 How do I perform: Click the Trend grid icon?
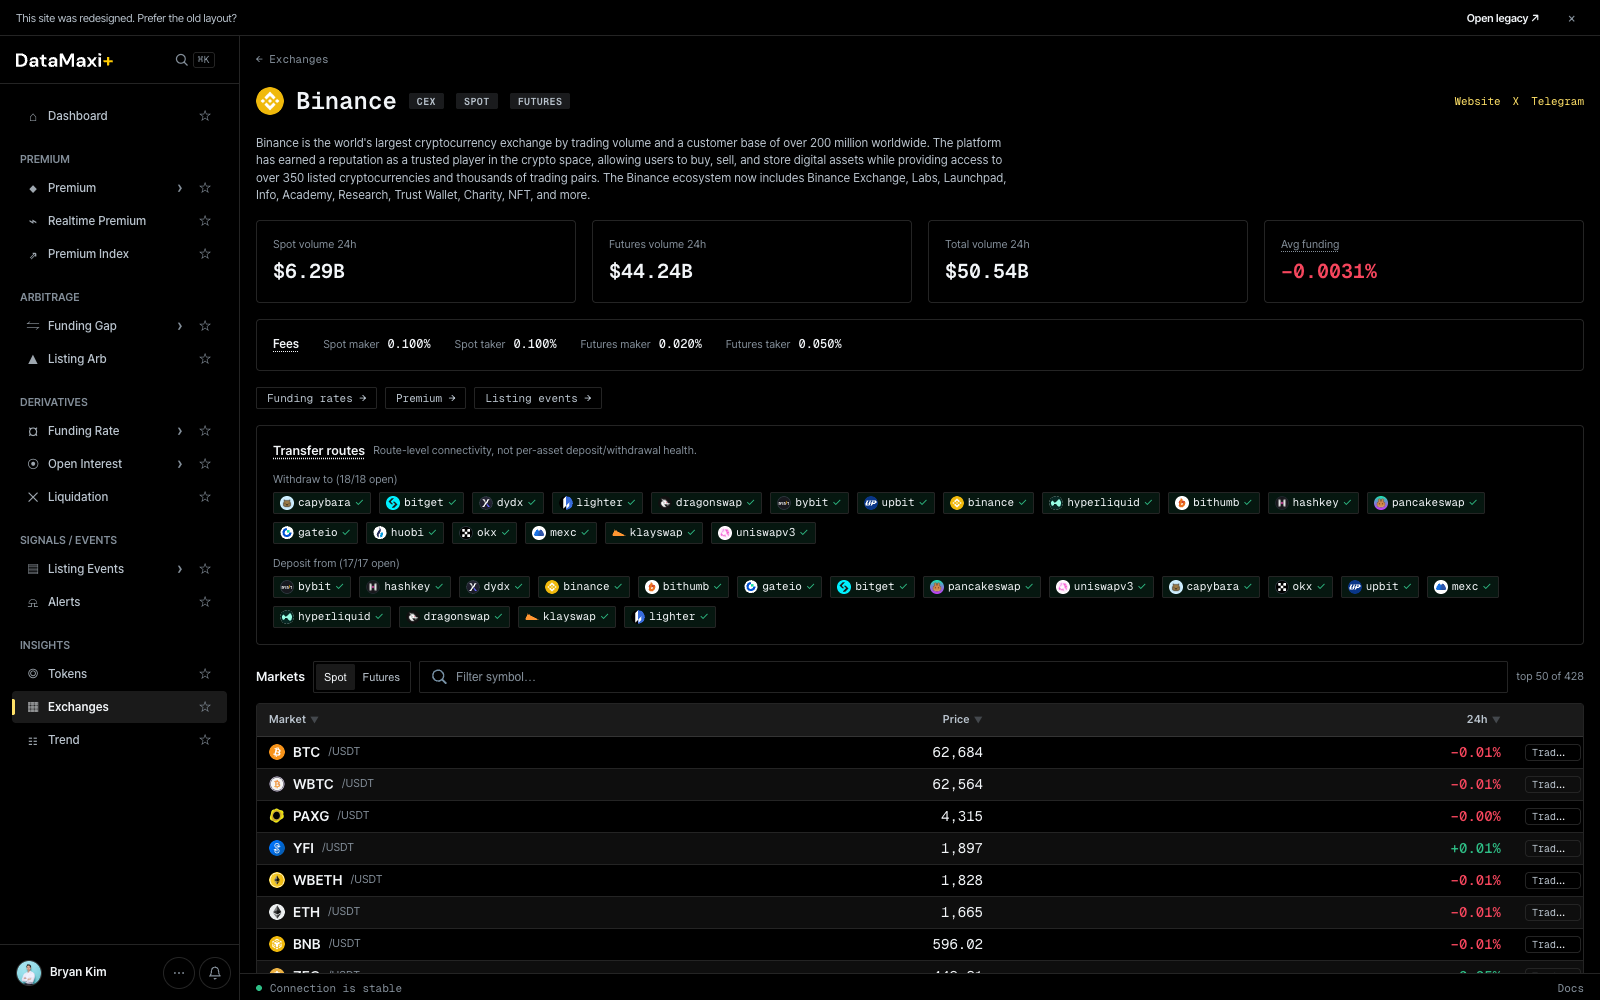pyautogui.click(x=33, y=740)
